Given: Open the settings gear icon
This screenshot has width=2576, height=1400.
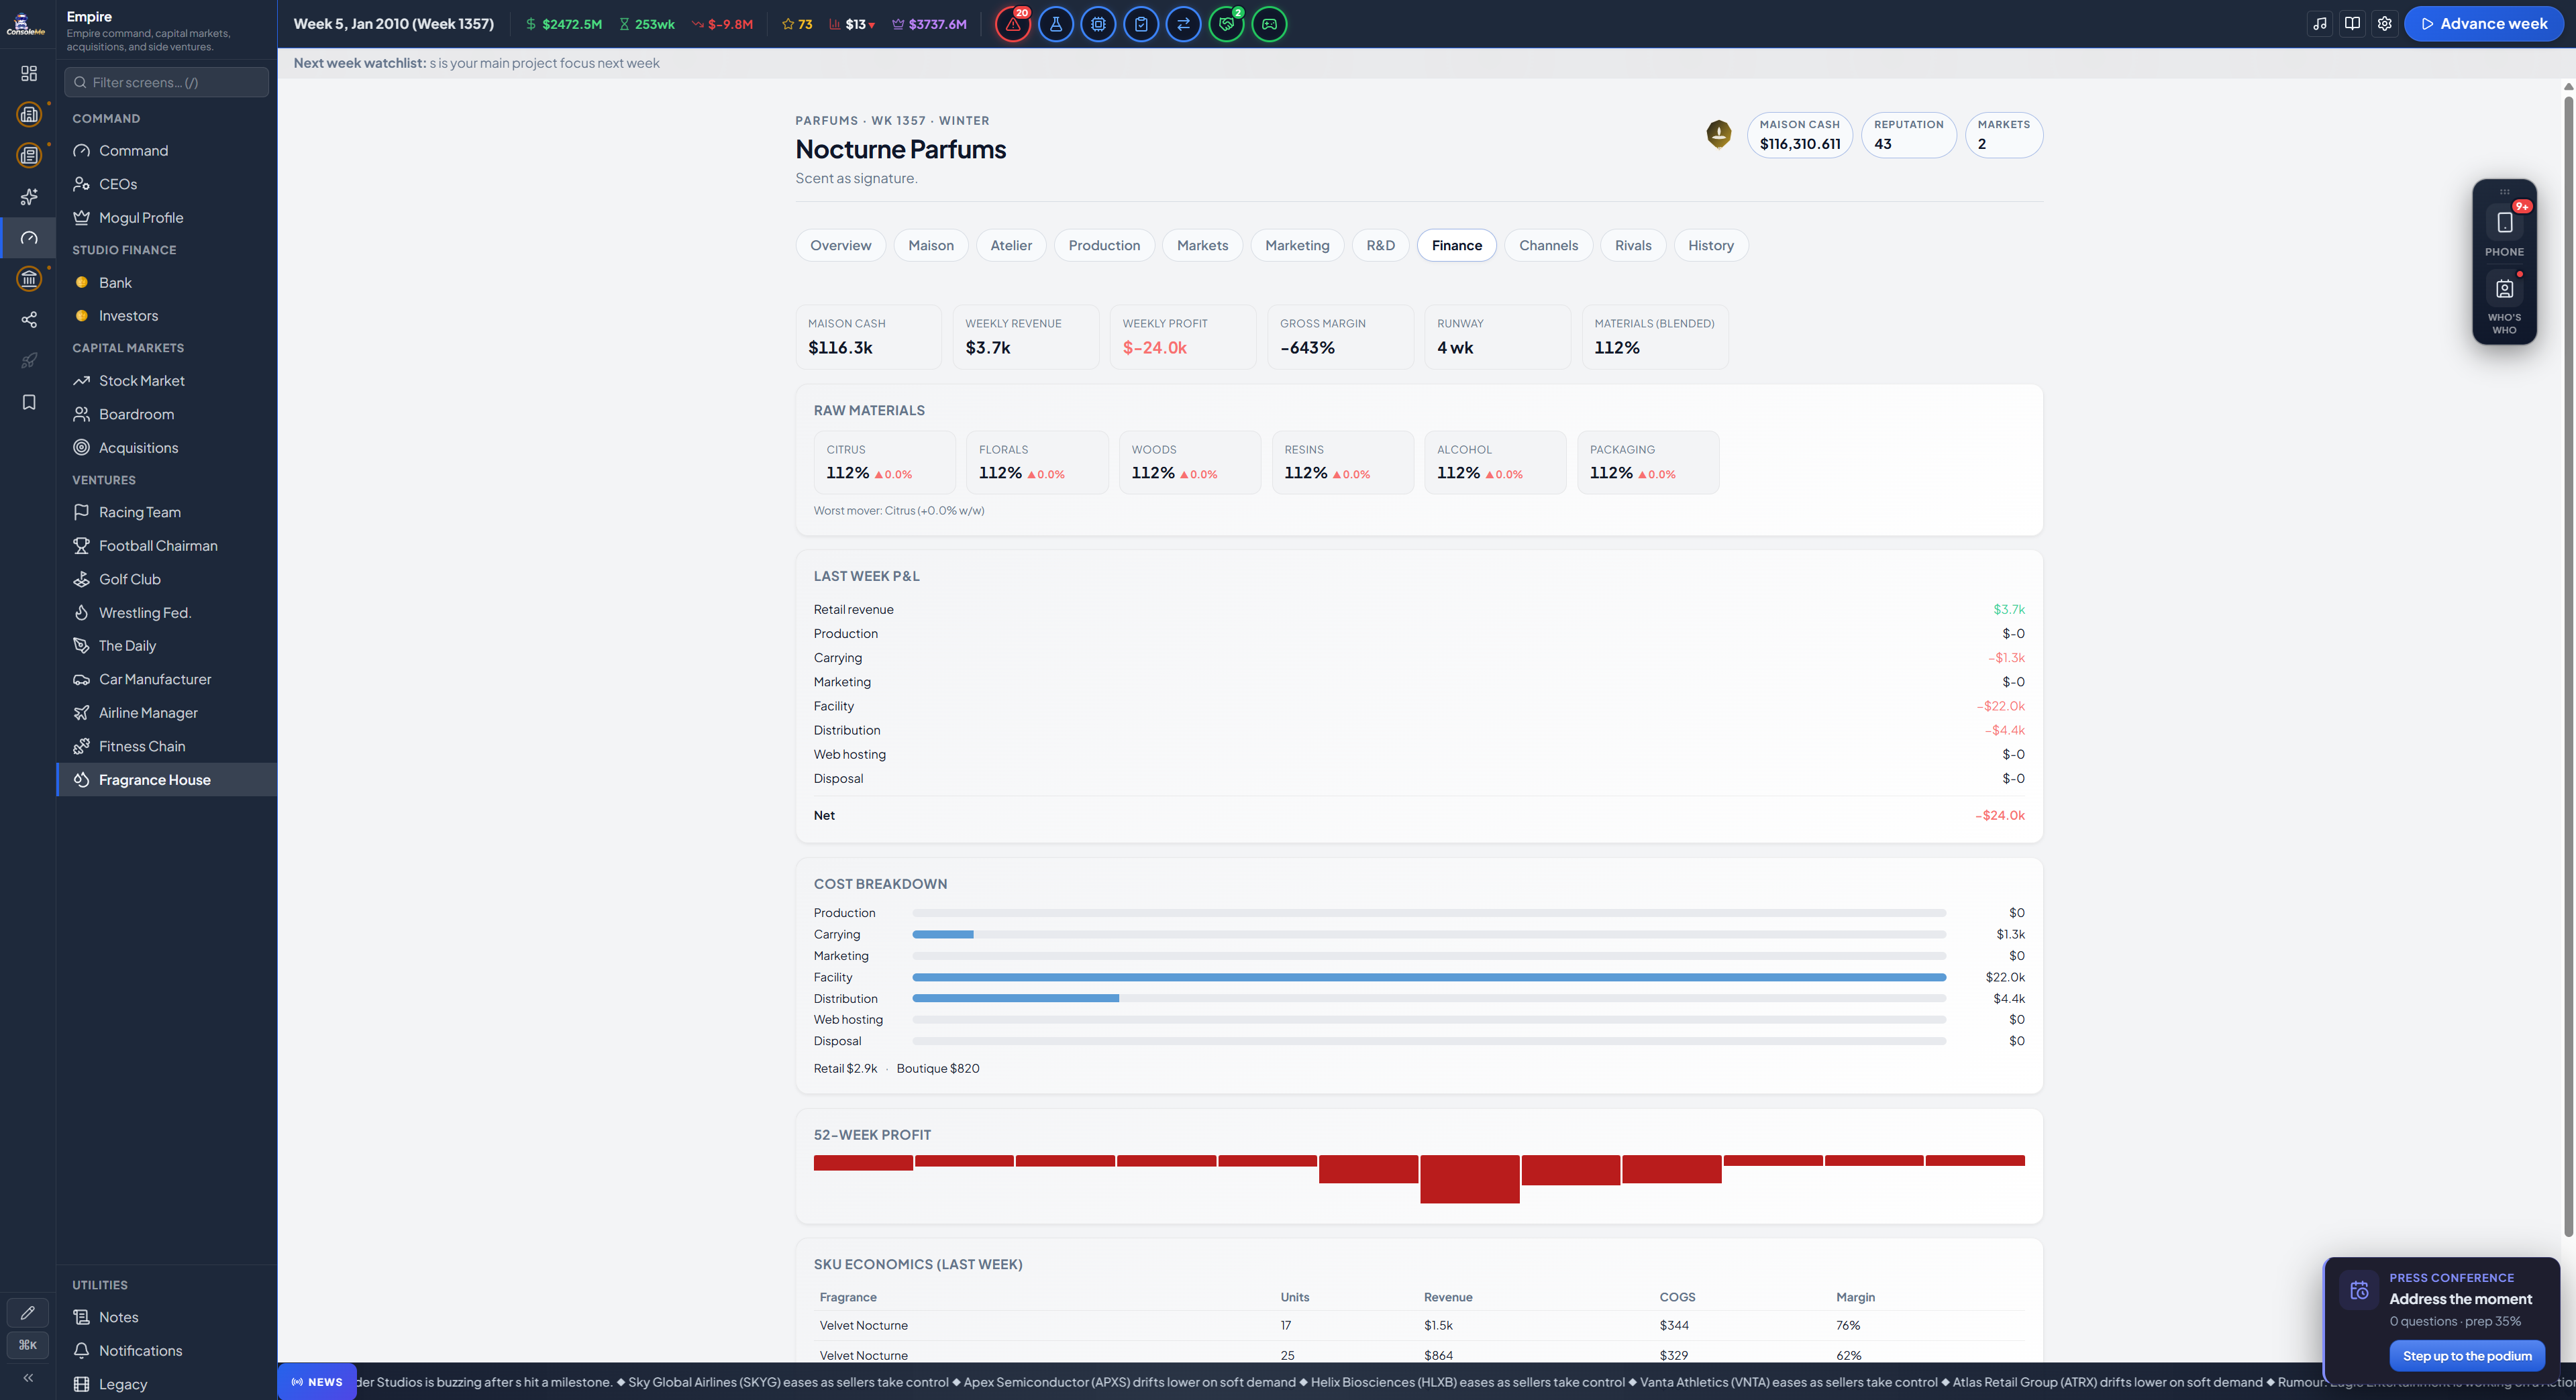Looking at the screenshot, I should (x=2385, y=24).
